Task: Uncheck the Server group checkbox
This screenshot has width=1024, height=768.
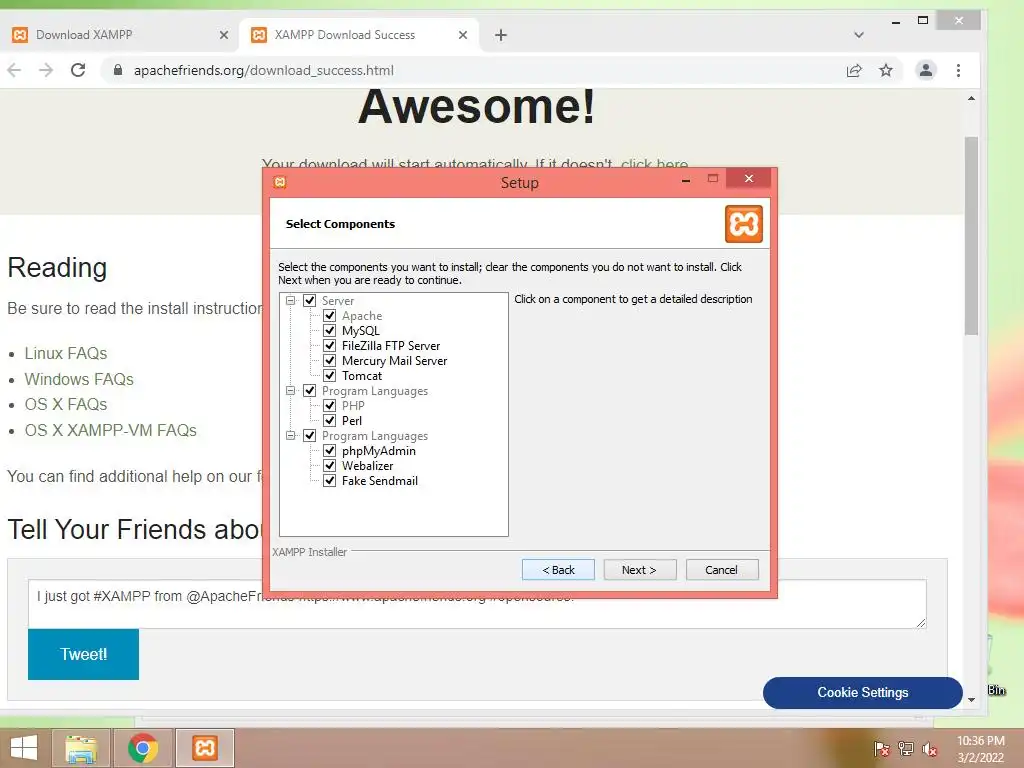Action: pos(310,300)
